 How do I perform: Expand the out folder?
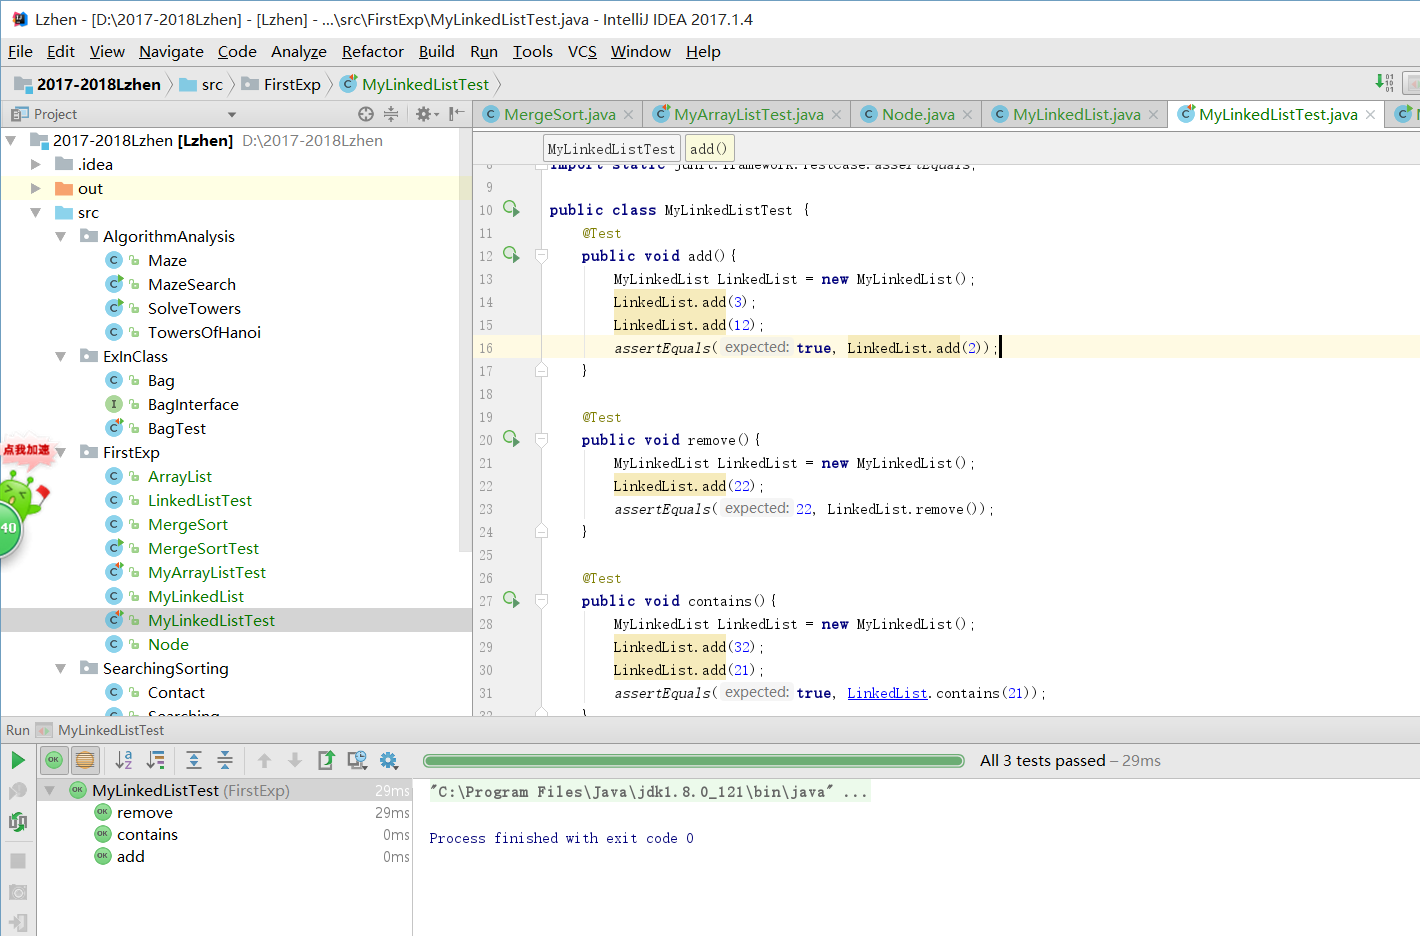click(x=36, y=189)
